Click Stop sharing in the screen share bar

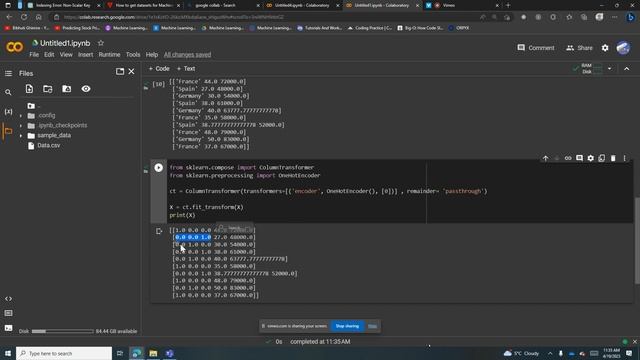(347, 326)
